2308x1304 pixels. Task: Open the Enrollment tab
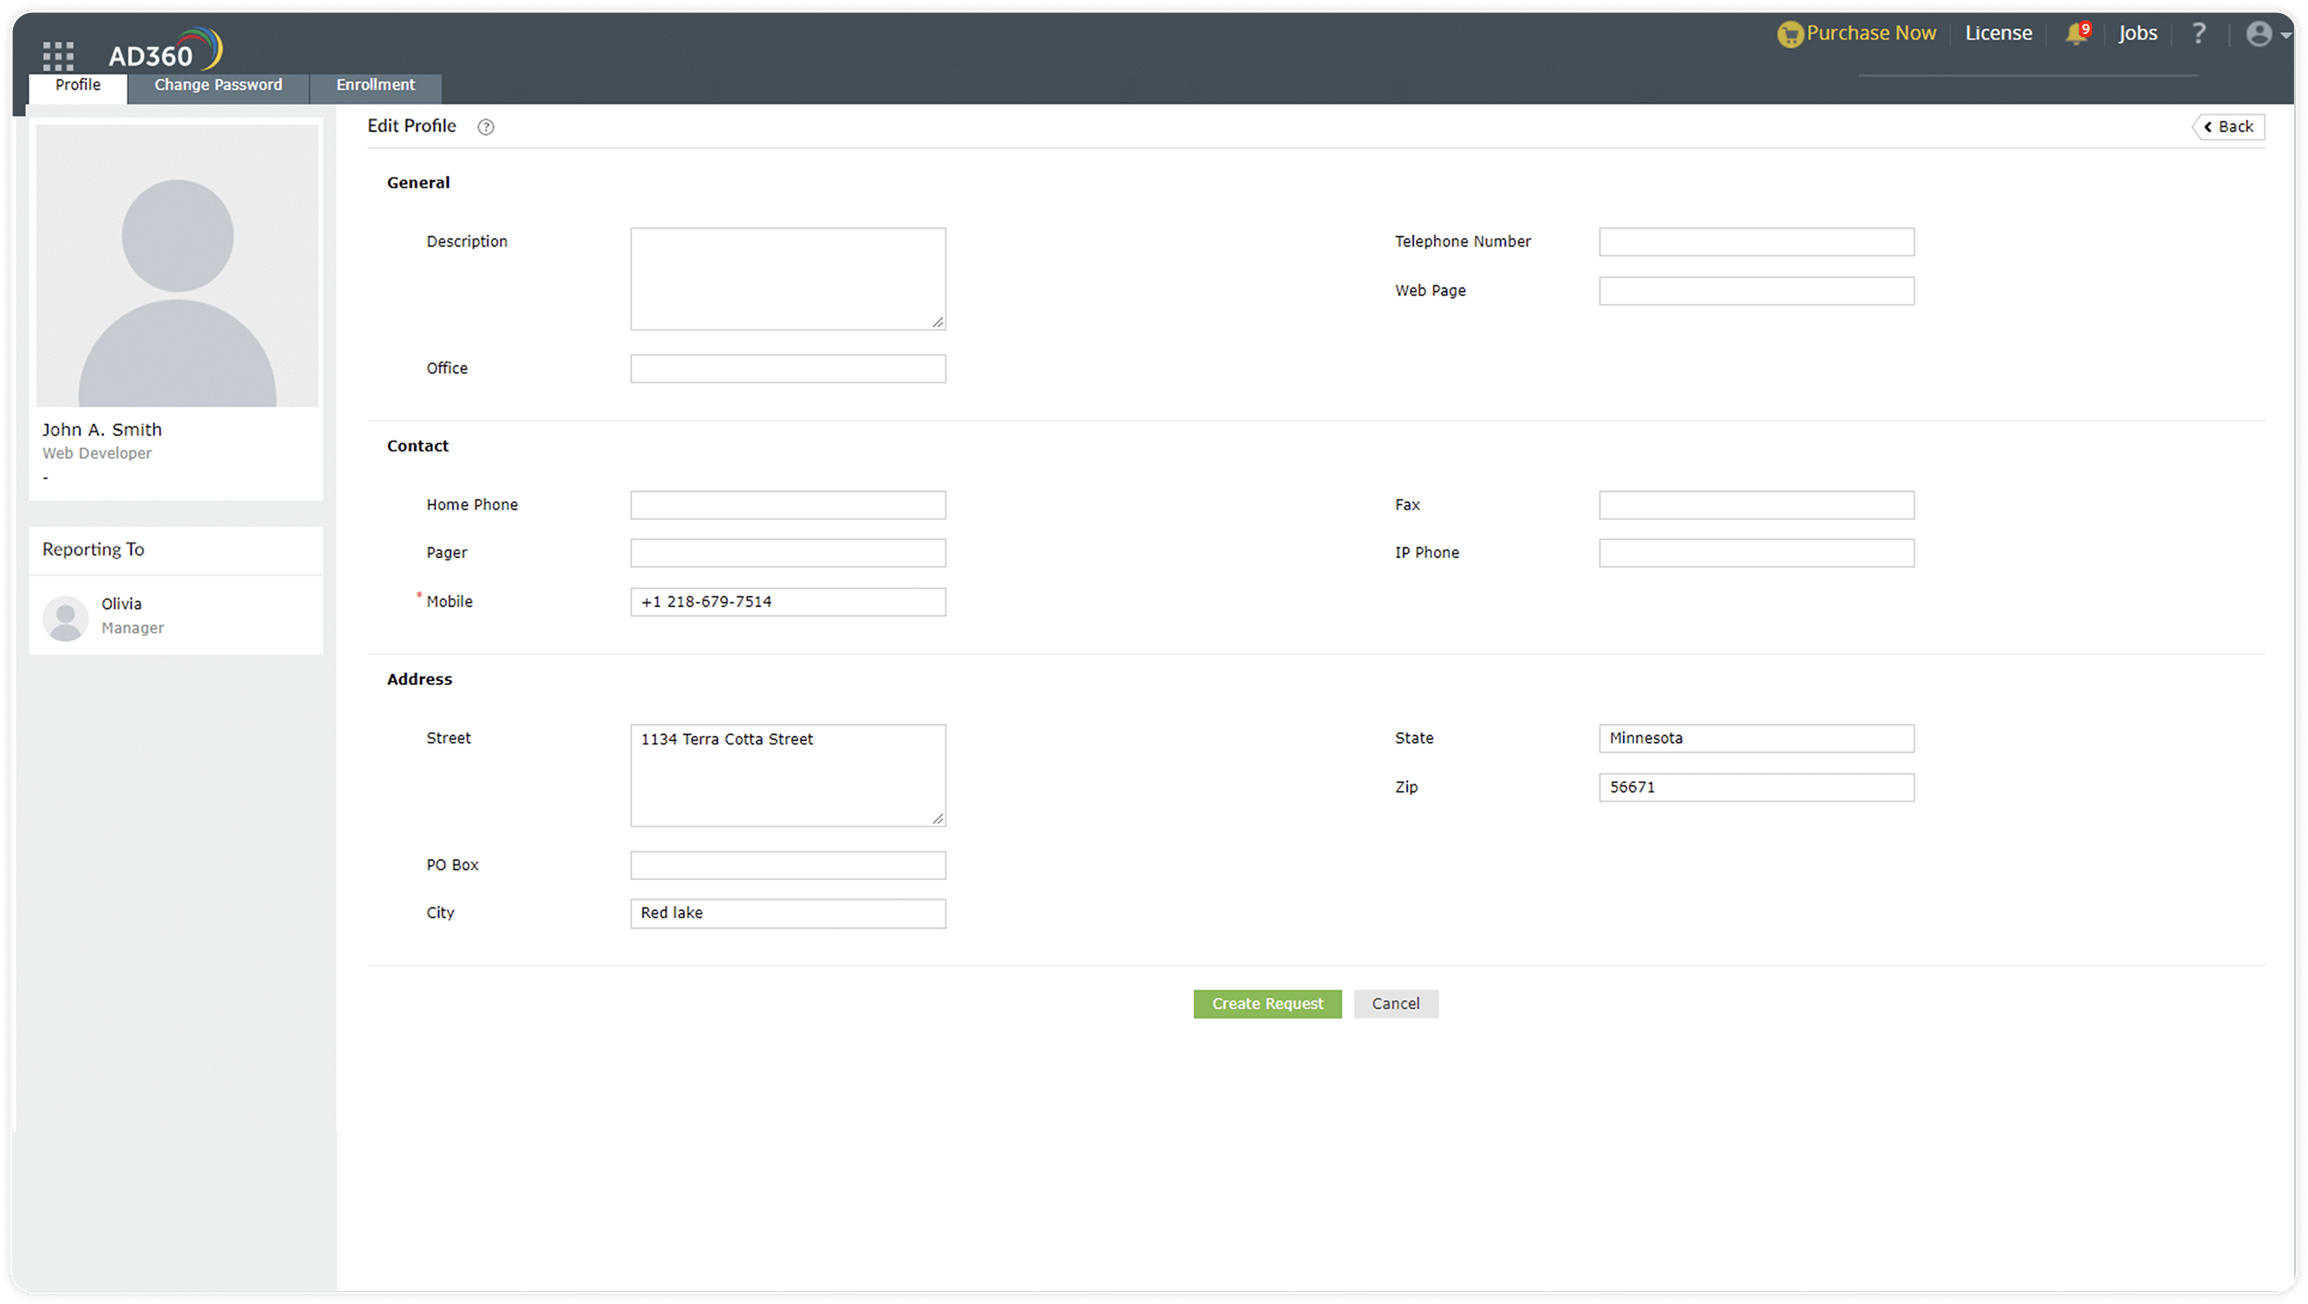point(375,86)
